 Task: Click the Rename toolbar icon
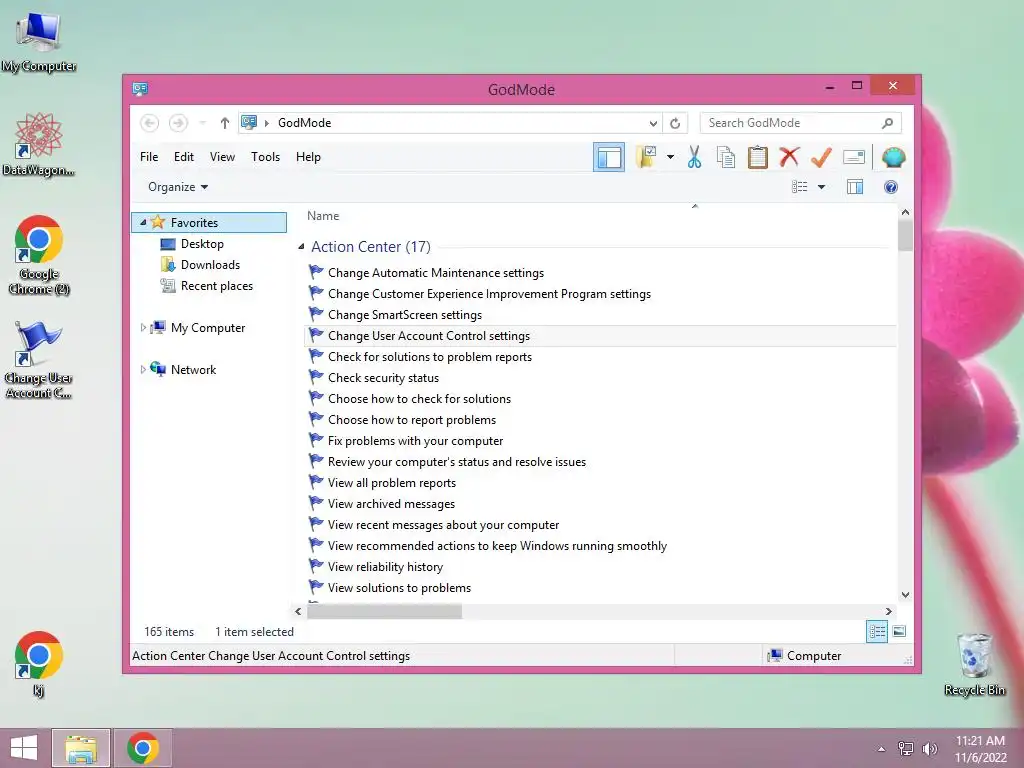pyautogui.click(x=854, y=157)
